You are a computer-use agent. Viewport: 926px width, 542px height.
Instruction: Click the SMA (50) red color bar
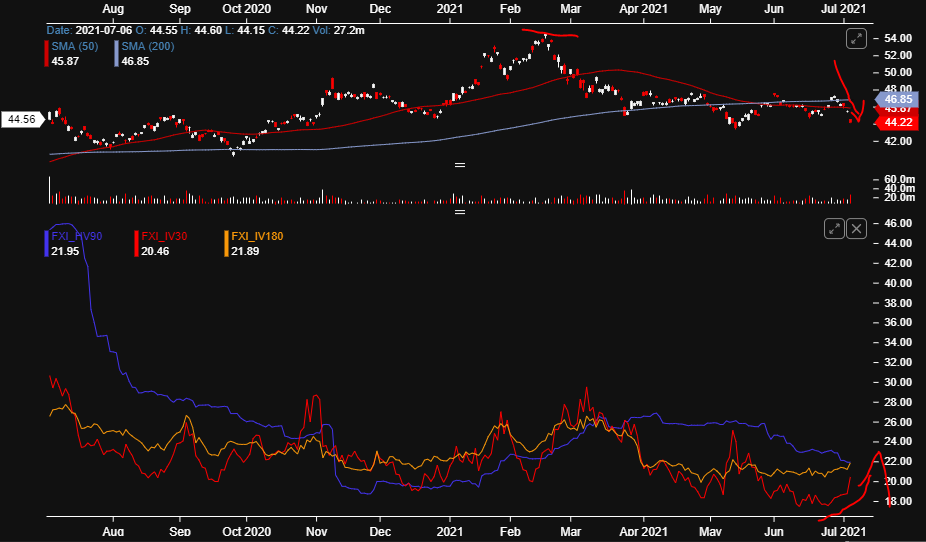pos(47,53)
